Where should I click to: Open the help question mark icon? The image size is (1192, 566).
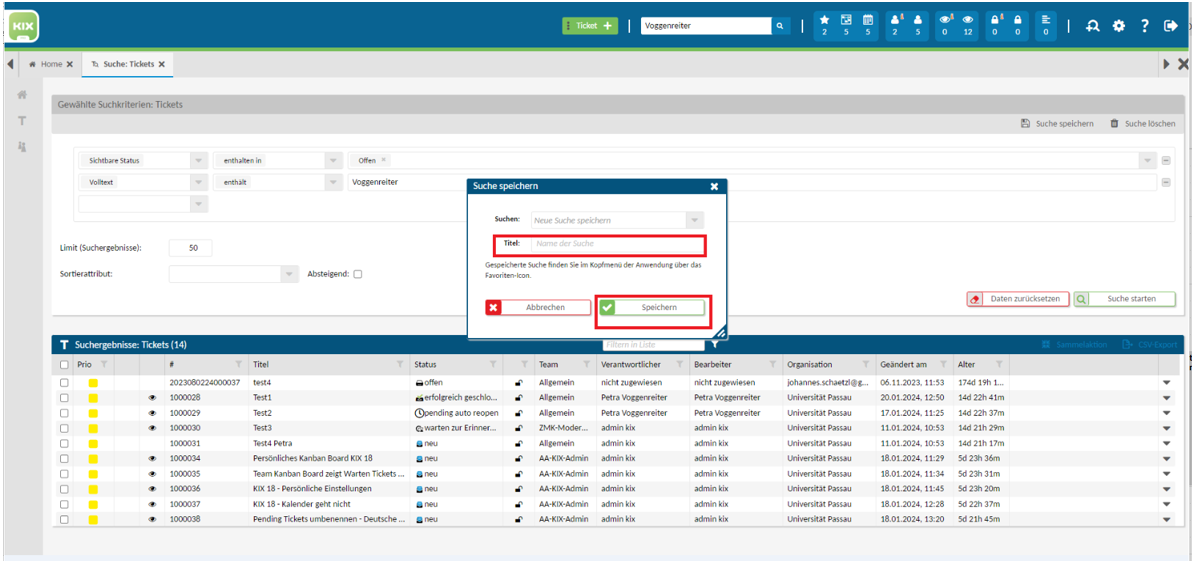click(x=1144, y=26)
